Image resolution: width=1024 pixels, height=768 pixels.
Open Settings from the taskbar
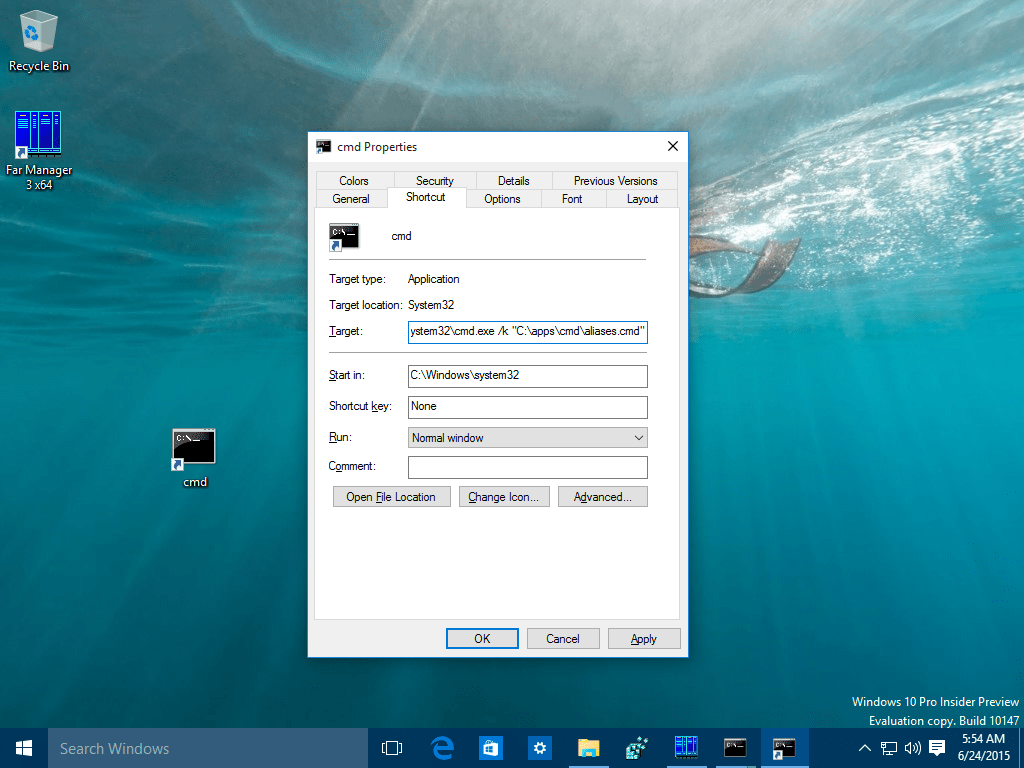[x=540, y=748]
